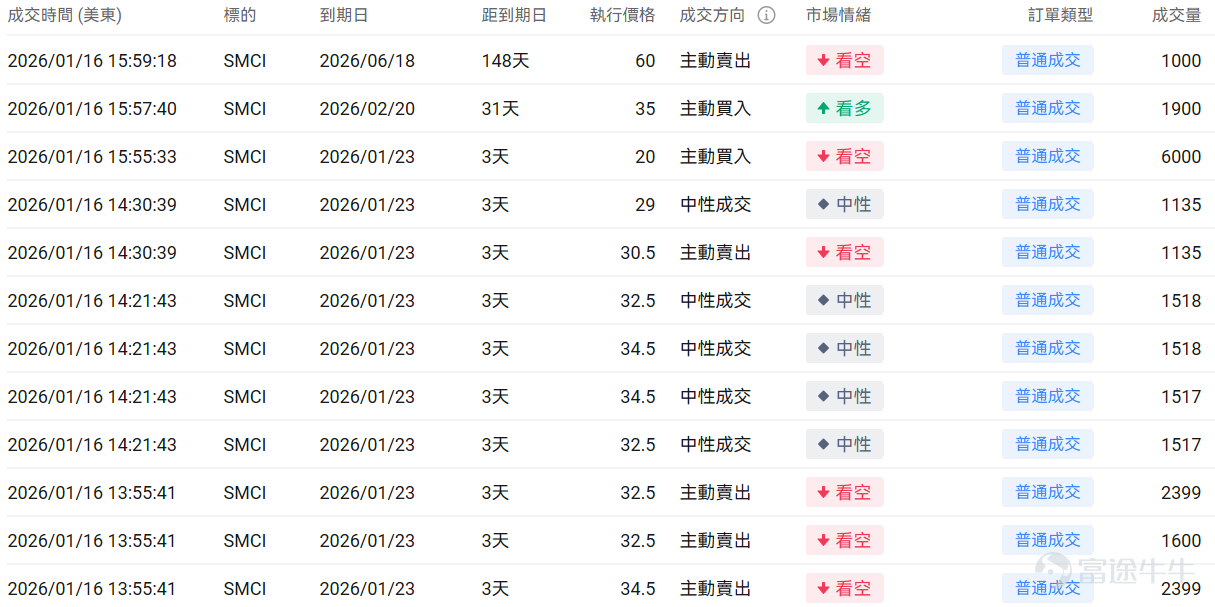
Task: Click 中性 badge in 34.5 strike, 1518 volume row
Action: click(845, 348)
